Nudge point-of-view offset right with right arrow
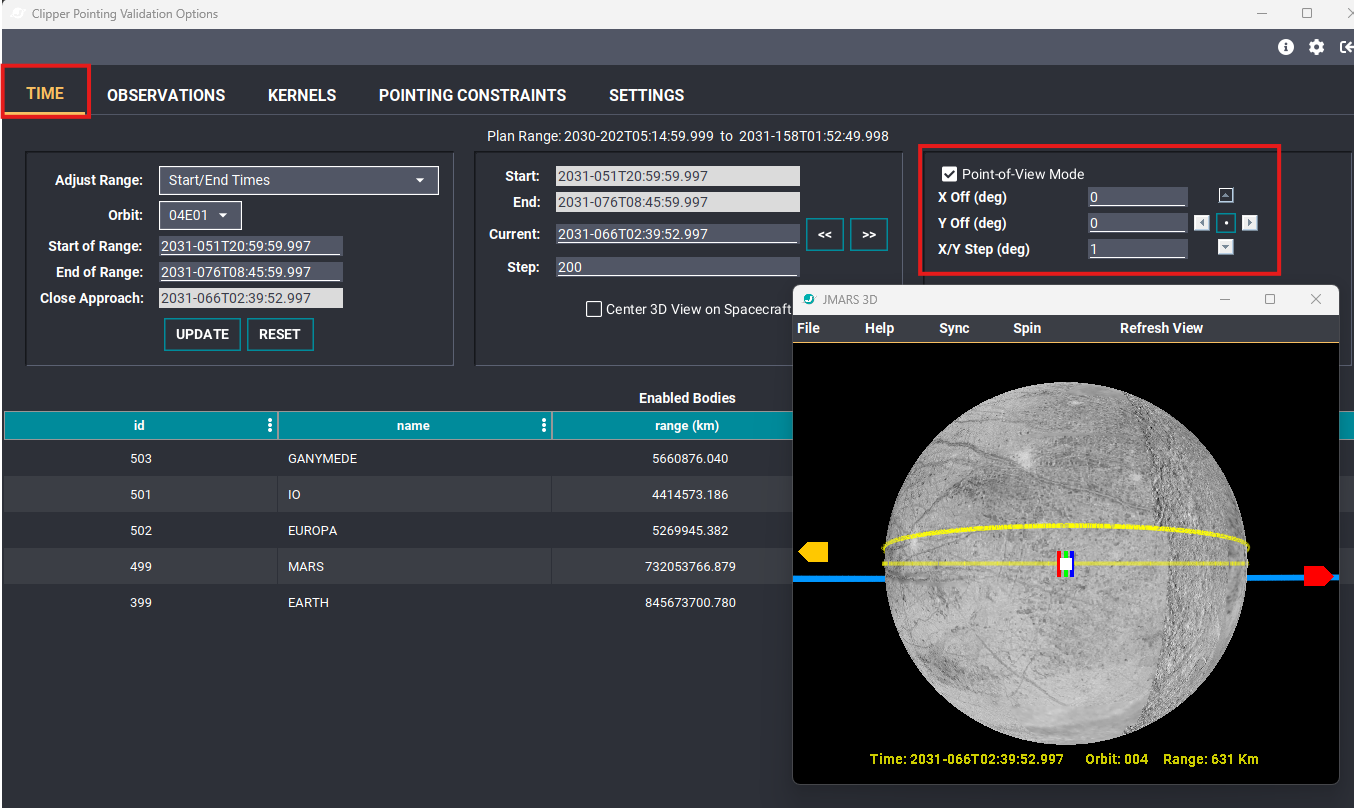Viewport: 1354px width, 808px height. 1250,222
